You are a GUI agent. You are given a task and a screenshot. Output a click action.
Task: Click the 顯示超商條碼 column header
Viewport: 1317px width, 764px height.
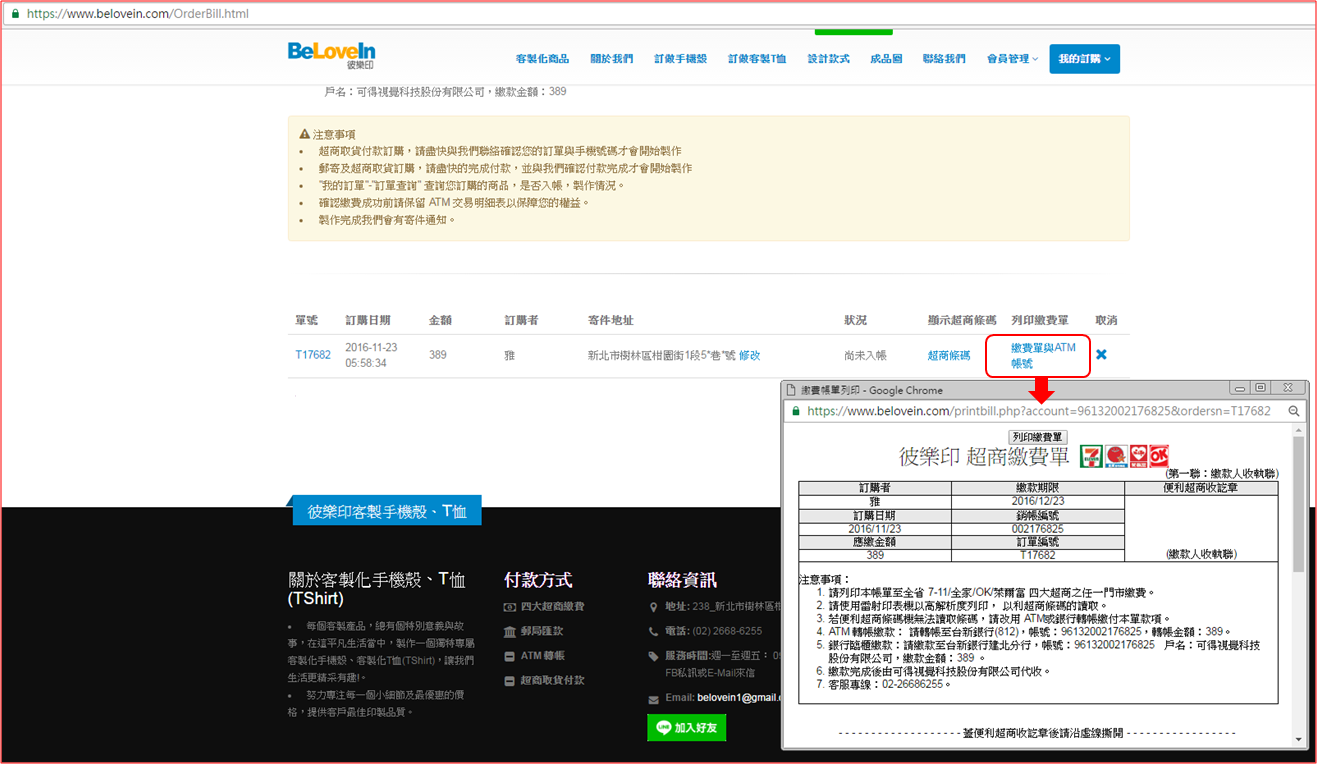pyautogui.click(x=962, y=320)
